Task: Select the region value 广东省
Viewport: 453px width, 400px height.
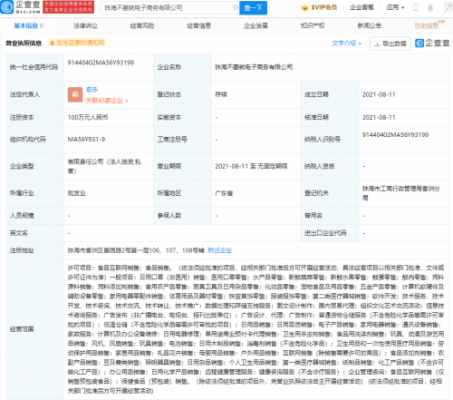Action: click(x=224, y=193)
